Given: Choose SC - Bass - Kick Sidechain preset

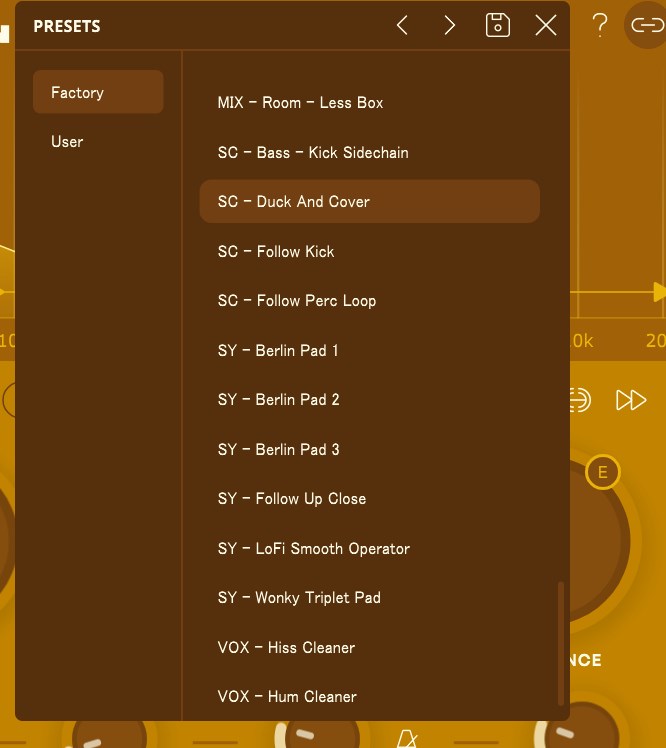Looking at the screenshot, I should 313,153.
